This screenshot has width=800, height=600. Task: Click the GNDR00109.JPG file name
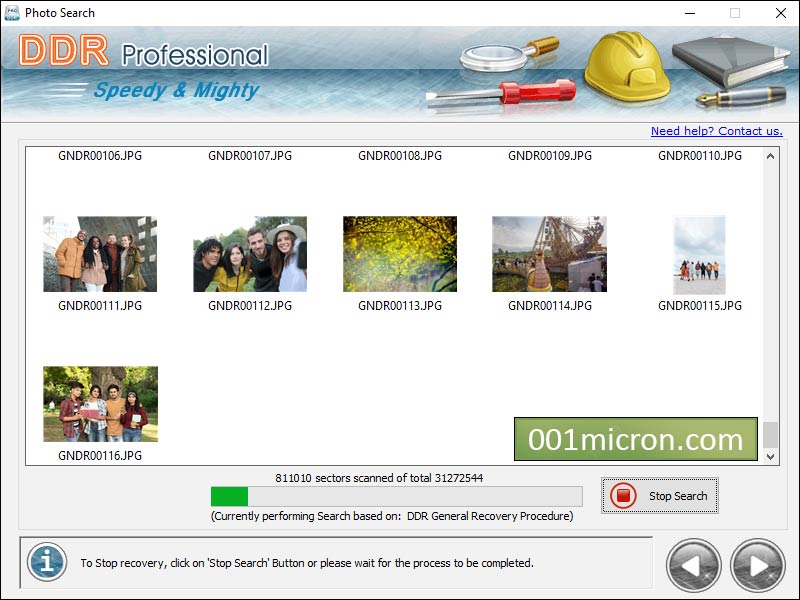tap(550, 156)
